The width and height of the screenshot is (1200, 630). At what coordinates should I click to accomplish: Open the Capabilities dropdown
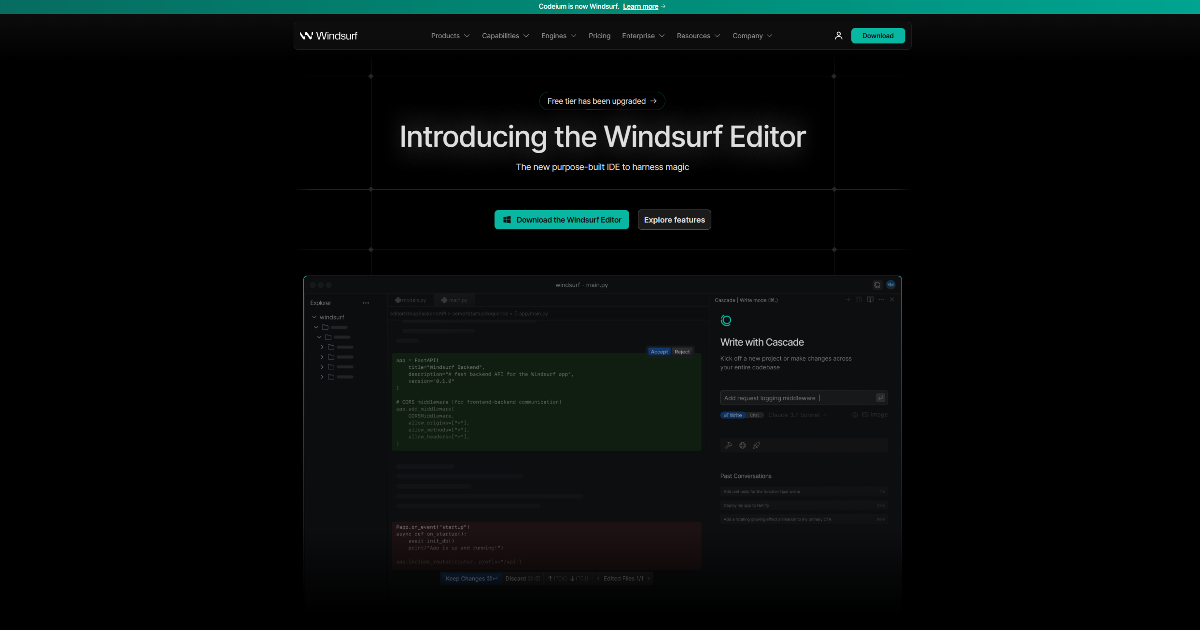505,36
